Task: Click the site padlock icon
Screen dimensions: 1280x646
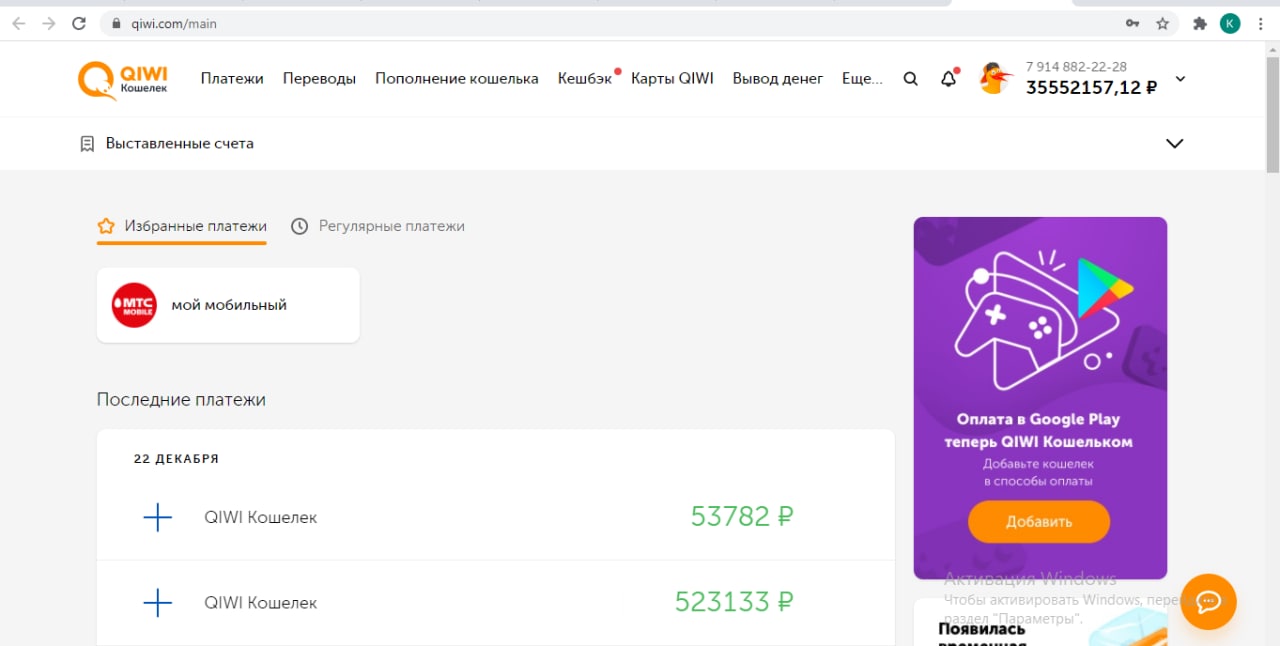Action: pyautogui.click(x=117, y=23)
